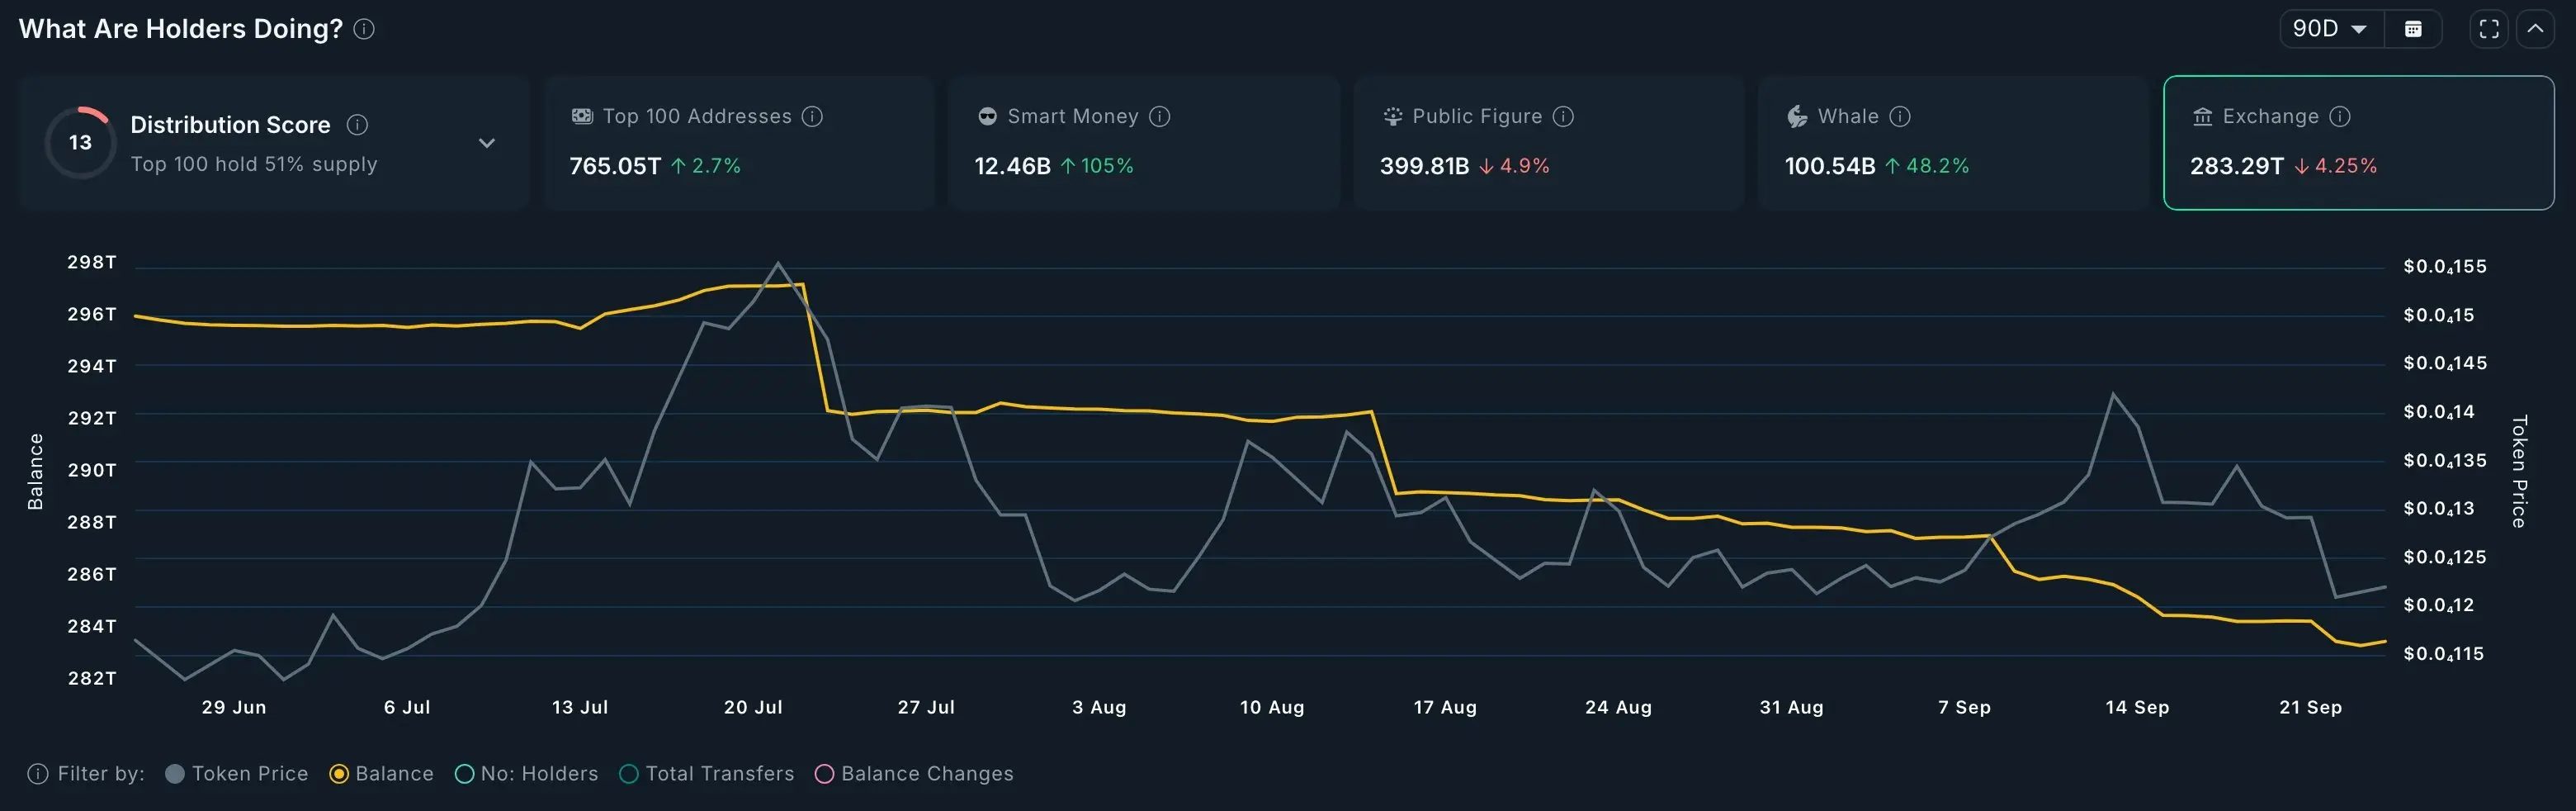
Task: Expand the Distribution Score details chevron
Action: (x=487, y=142)
